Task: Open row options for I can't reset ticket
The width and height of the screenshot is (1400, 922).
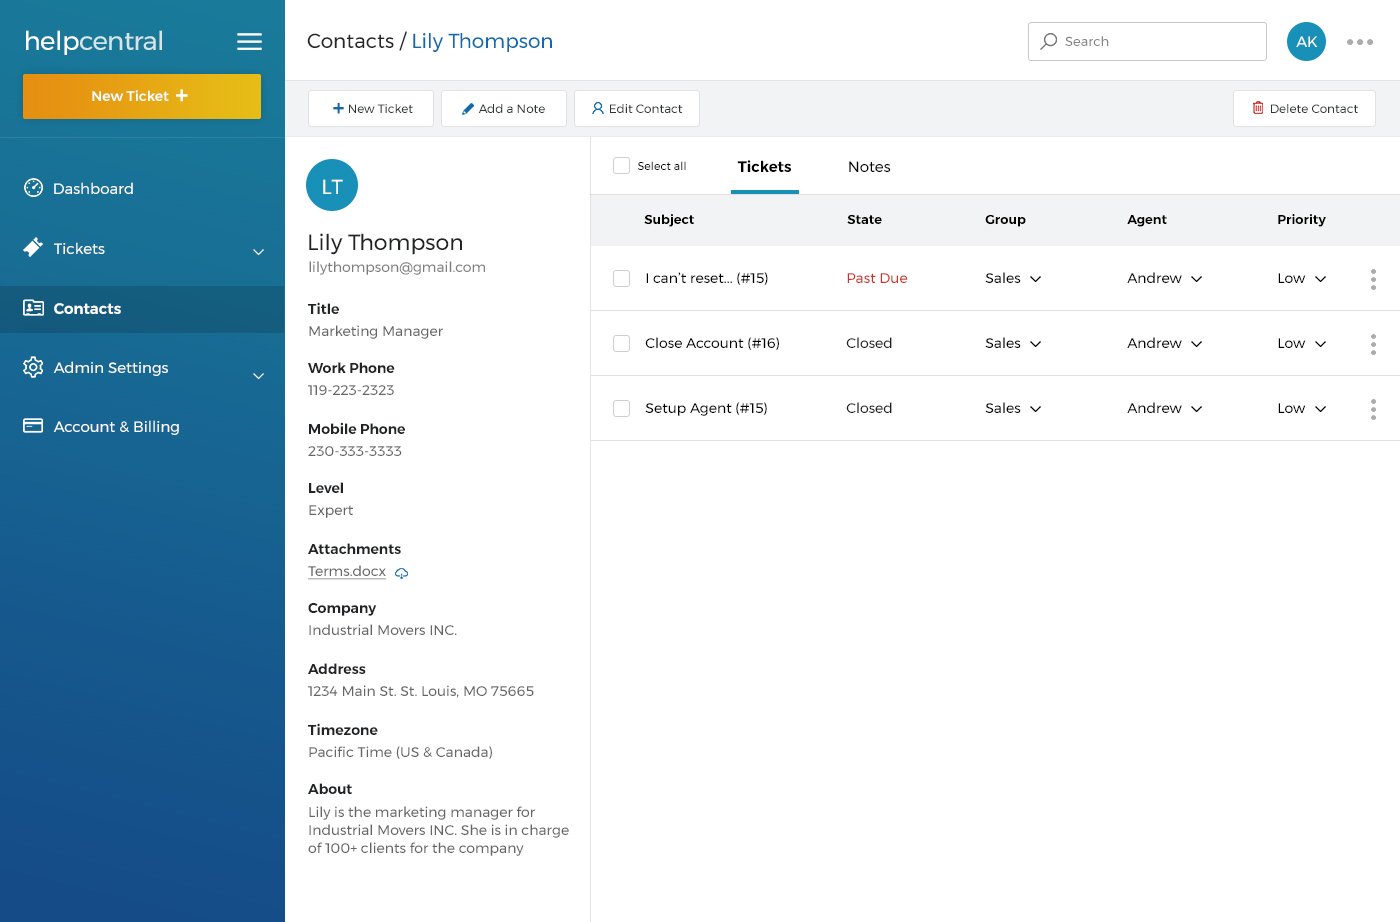Action: pos(1373,279)
